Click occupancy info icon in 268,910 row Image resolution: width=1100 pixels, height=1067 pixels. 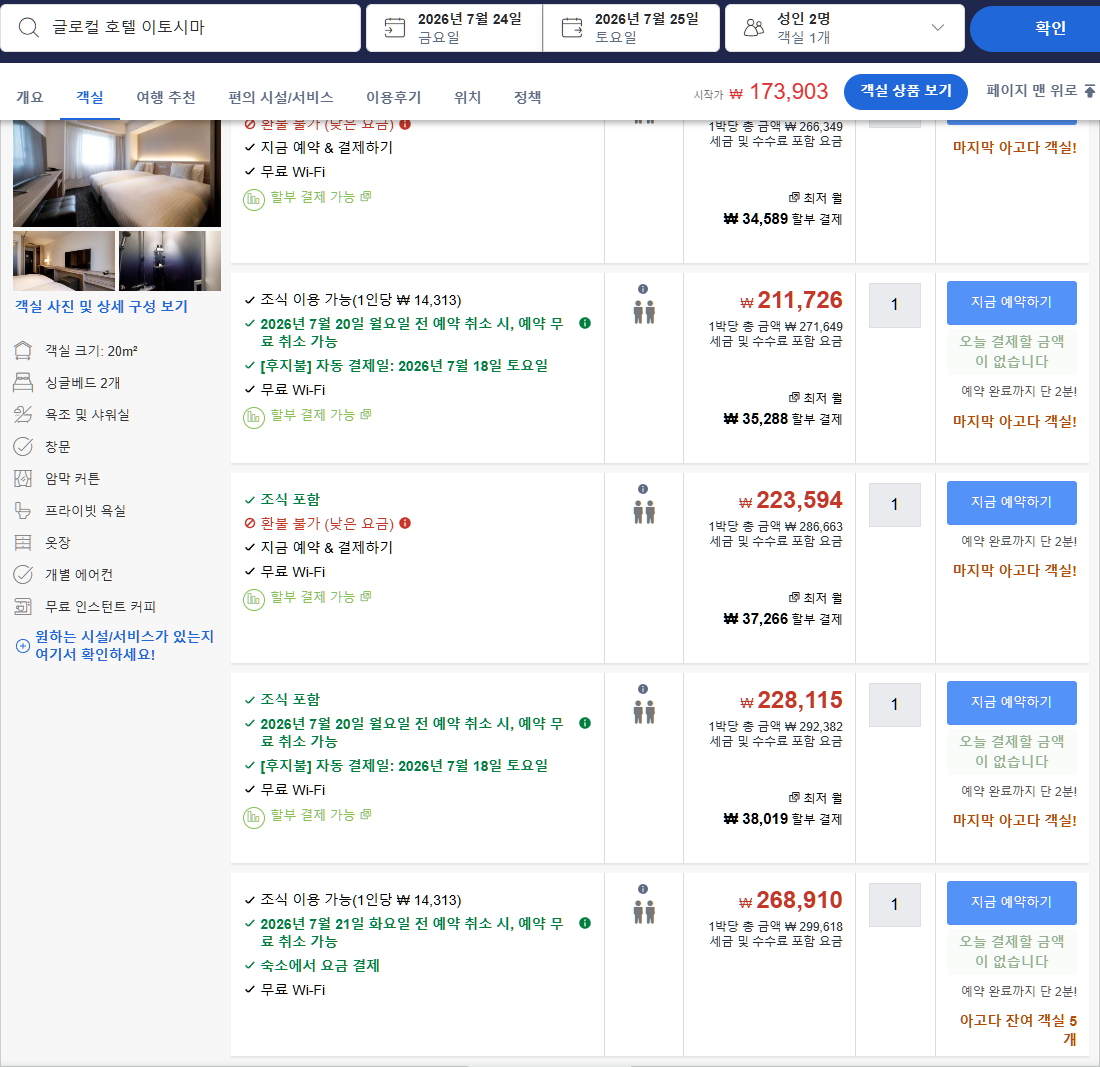pos(643,889)
